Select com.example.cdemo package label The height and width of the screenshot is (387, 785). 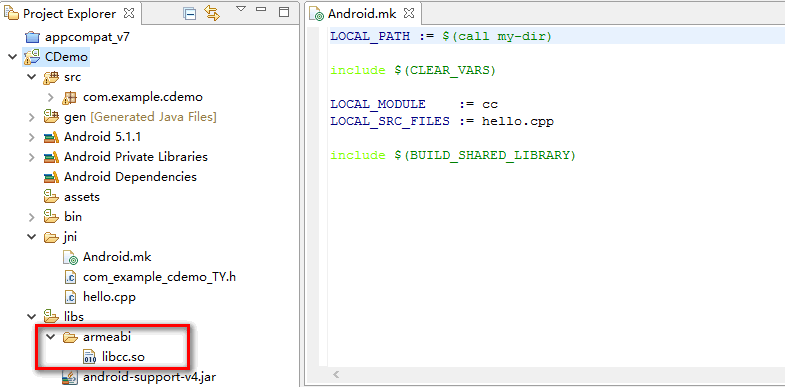coord(143,97)
